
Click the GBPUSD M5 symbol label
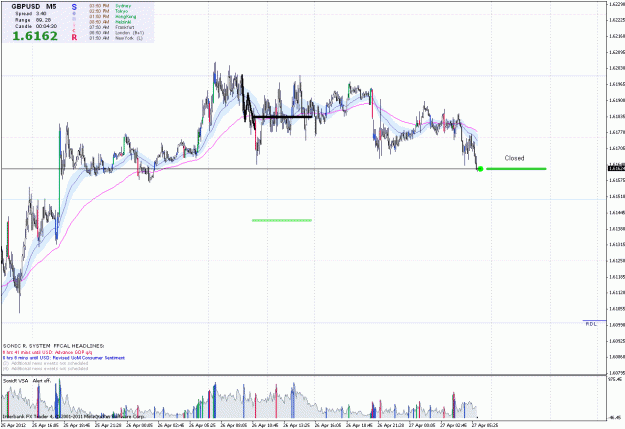point(34,6)
